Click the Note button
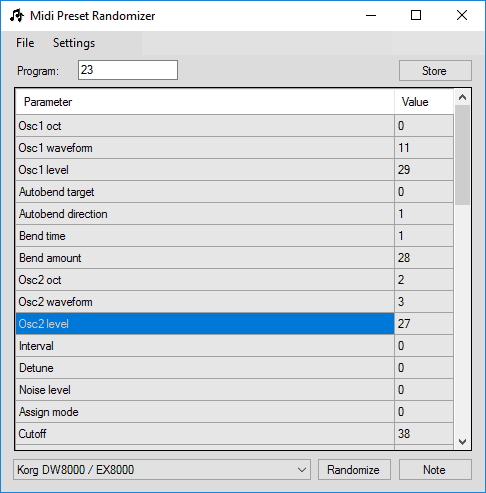The image size is (486, 493). pyautogui.click(x=435, y=470)
